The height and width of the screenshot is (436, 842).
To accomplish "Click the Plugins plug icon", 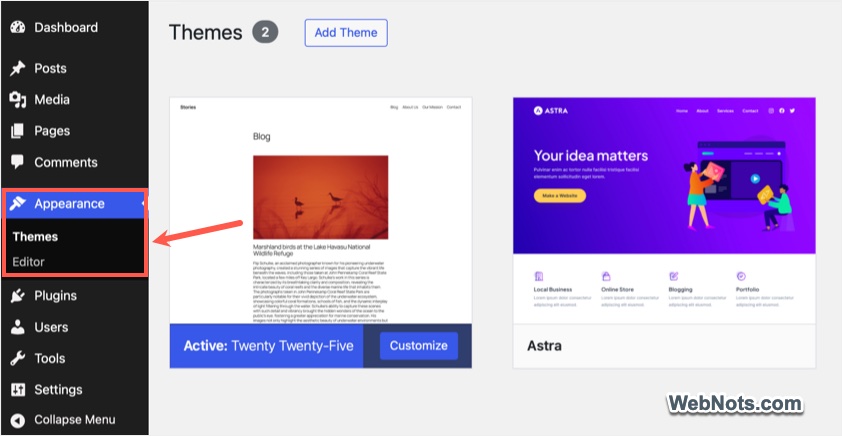I will (x=18, y=296).
